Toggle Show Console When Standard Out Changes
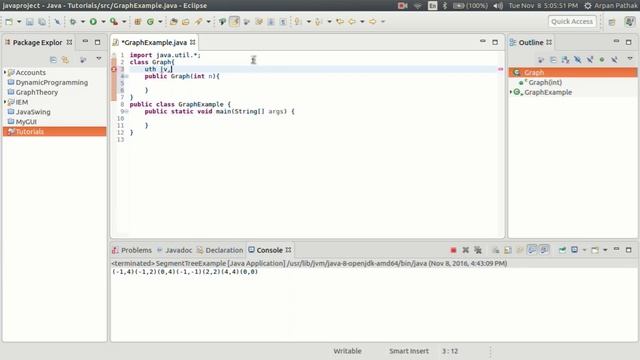This screenshot has height=360, width=640. click(532, 250)
